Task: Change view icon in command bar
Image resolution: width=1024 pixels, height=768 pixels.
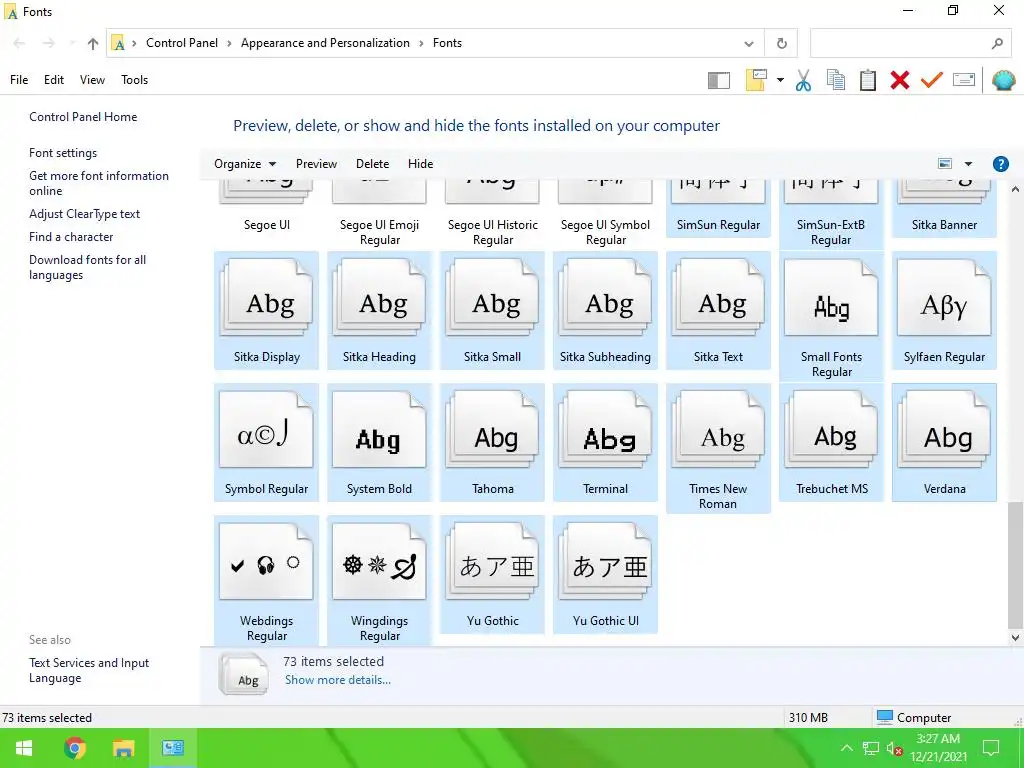Action: tap(945, 164)
